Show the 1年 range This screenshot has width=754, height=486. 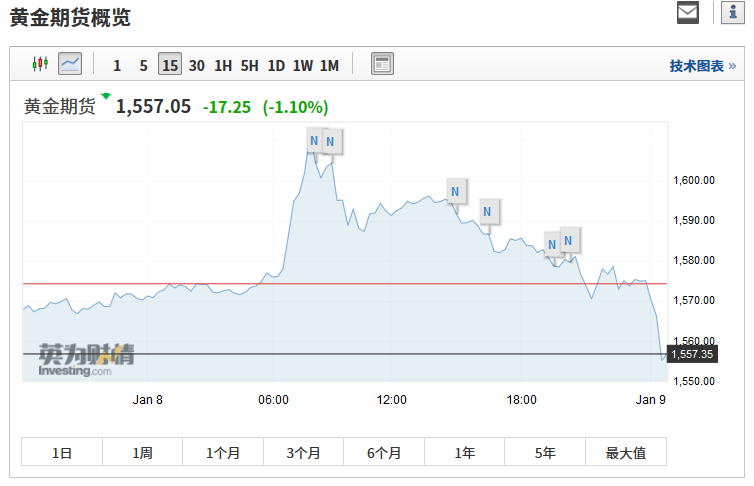point(465,453)
